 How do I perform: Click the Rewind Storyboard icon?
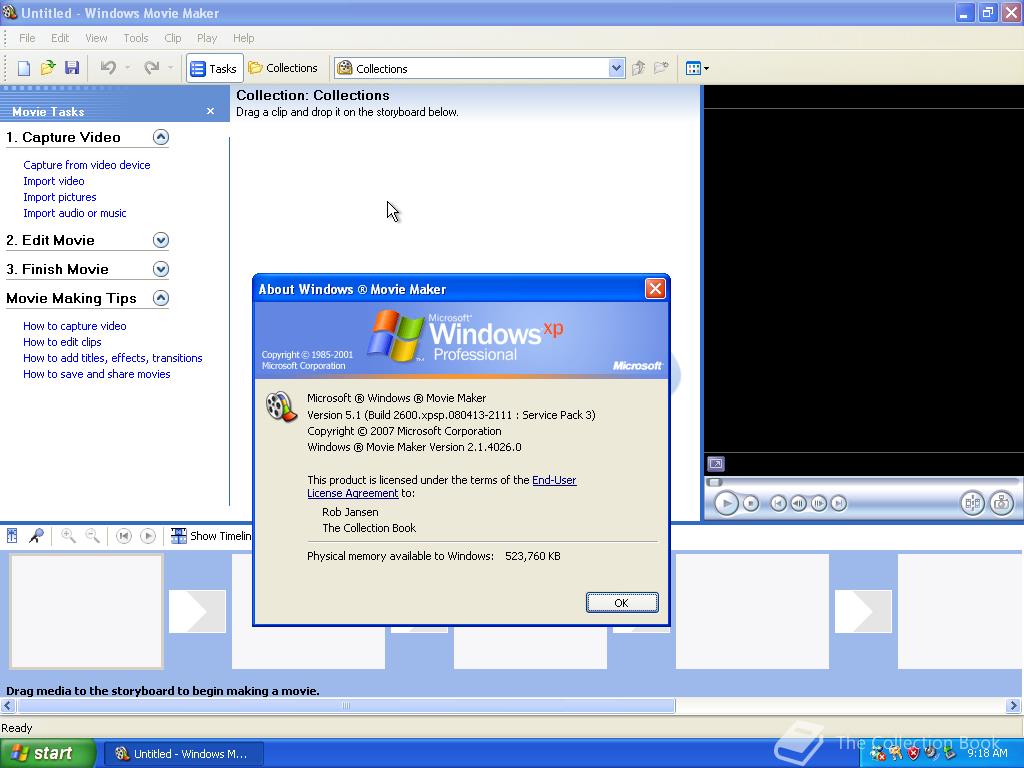123,536
